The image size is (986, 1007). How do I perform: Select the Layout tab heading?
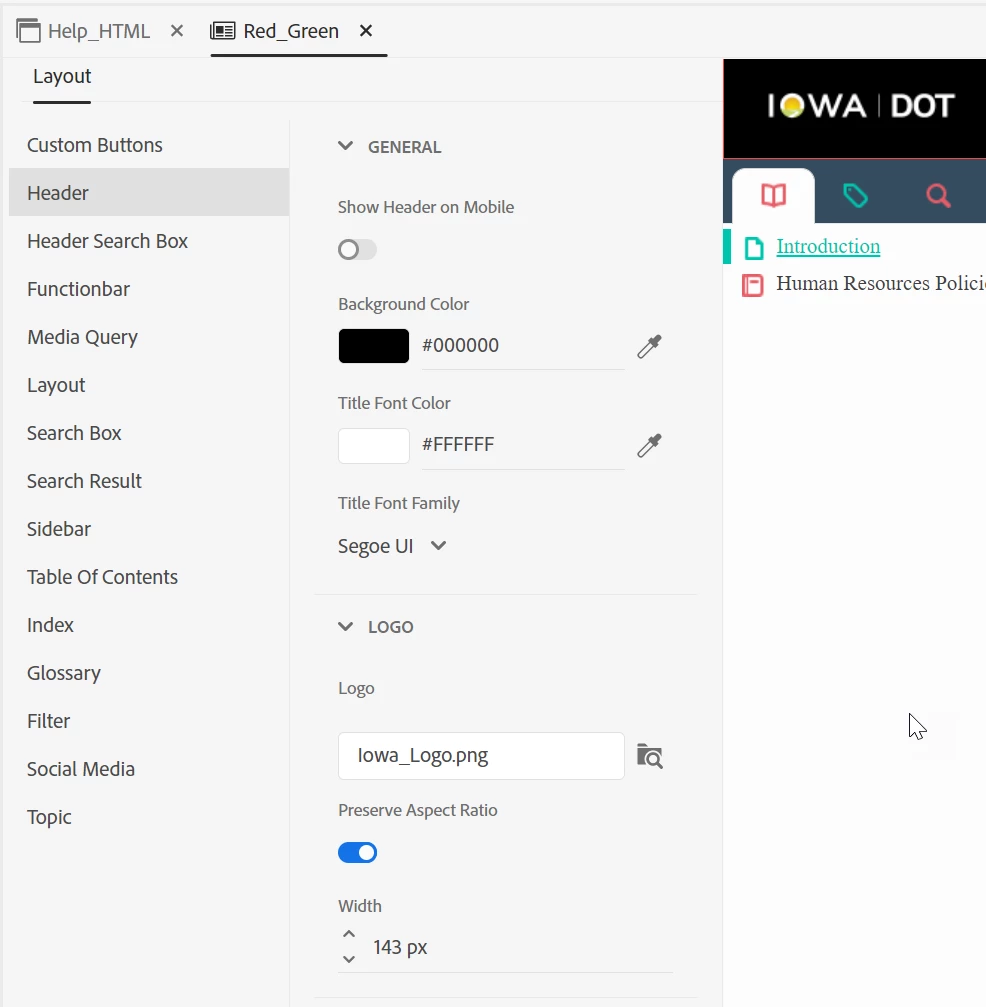coord(62,76)
